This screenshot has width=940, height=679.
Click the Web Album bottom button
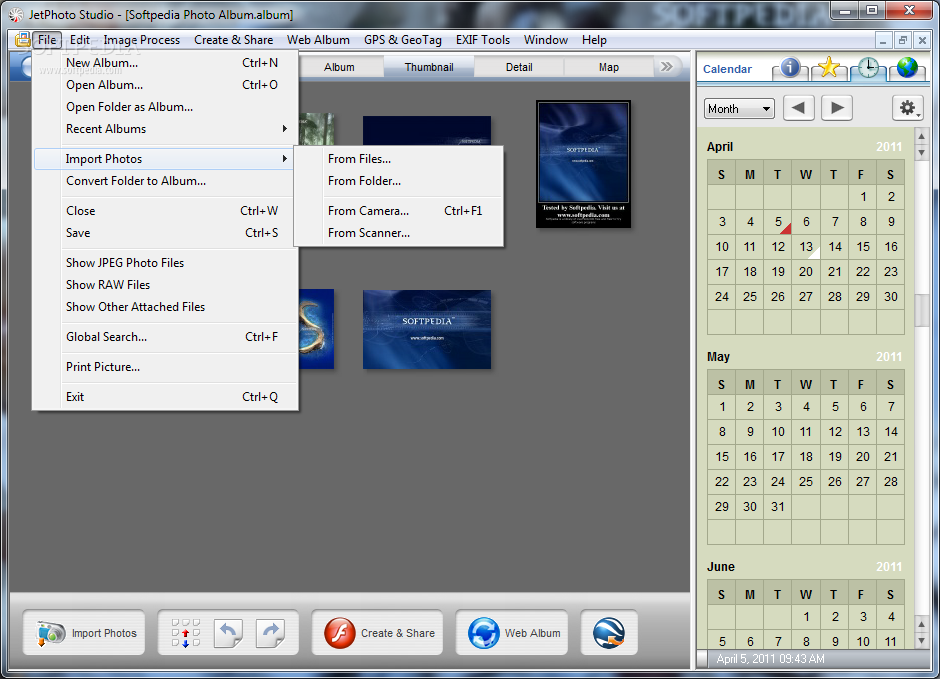511,633
